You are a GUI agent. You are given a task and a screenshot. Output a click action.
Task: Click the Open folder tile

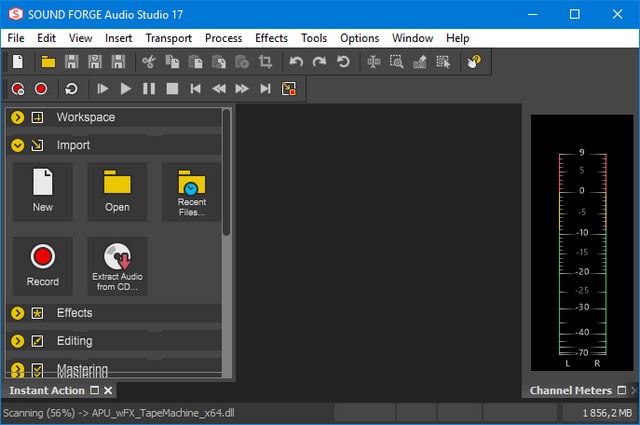[117, 191]
